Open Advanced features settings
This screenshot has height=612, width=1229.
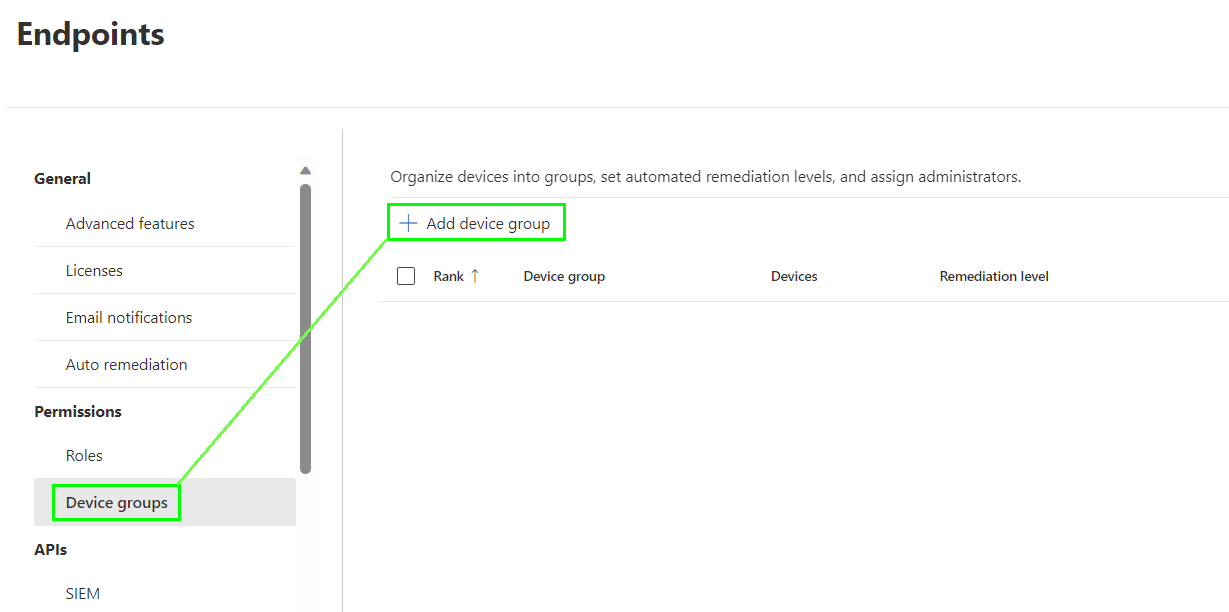(130, 224)
